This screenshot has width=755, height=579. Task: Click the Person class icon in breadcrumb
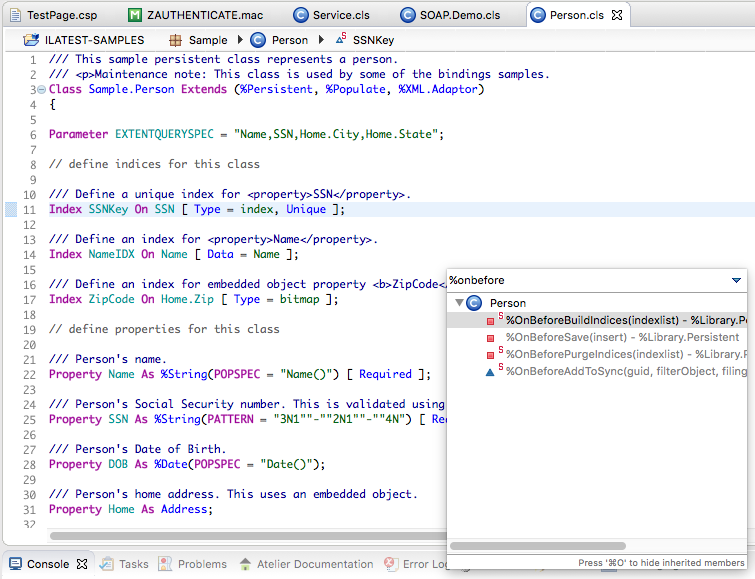pyautogui.click(x=258, y=40)
